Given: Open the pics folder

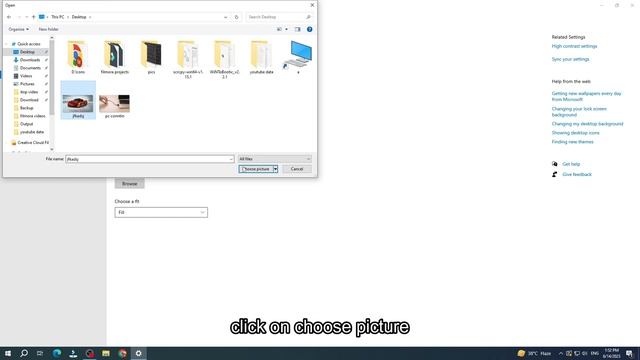Looking at the screenshot, I should click(x=151, y=57).
